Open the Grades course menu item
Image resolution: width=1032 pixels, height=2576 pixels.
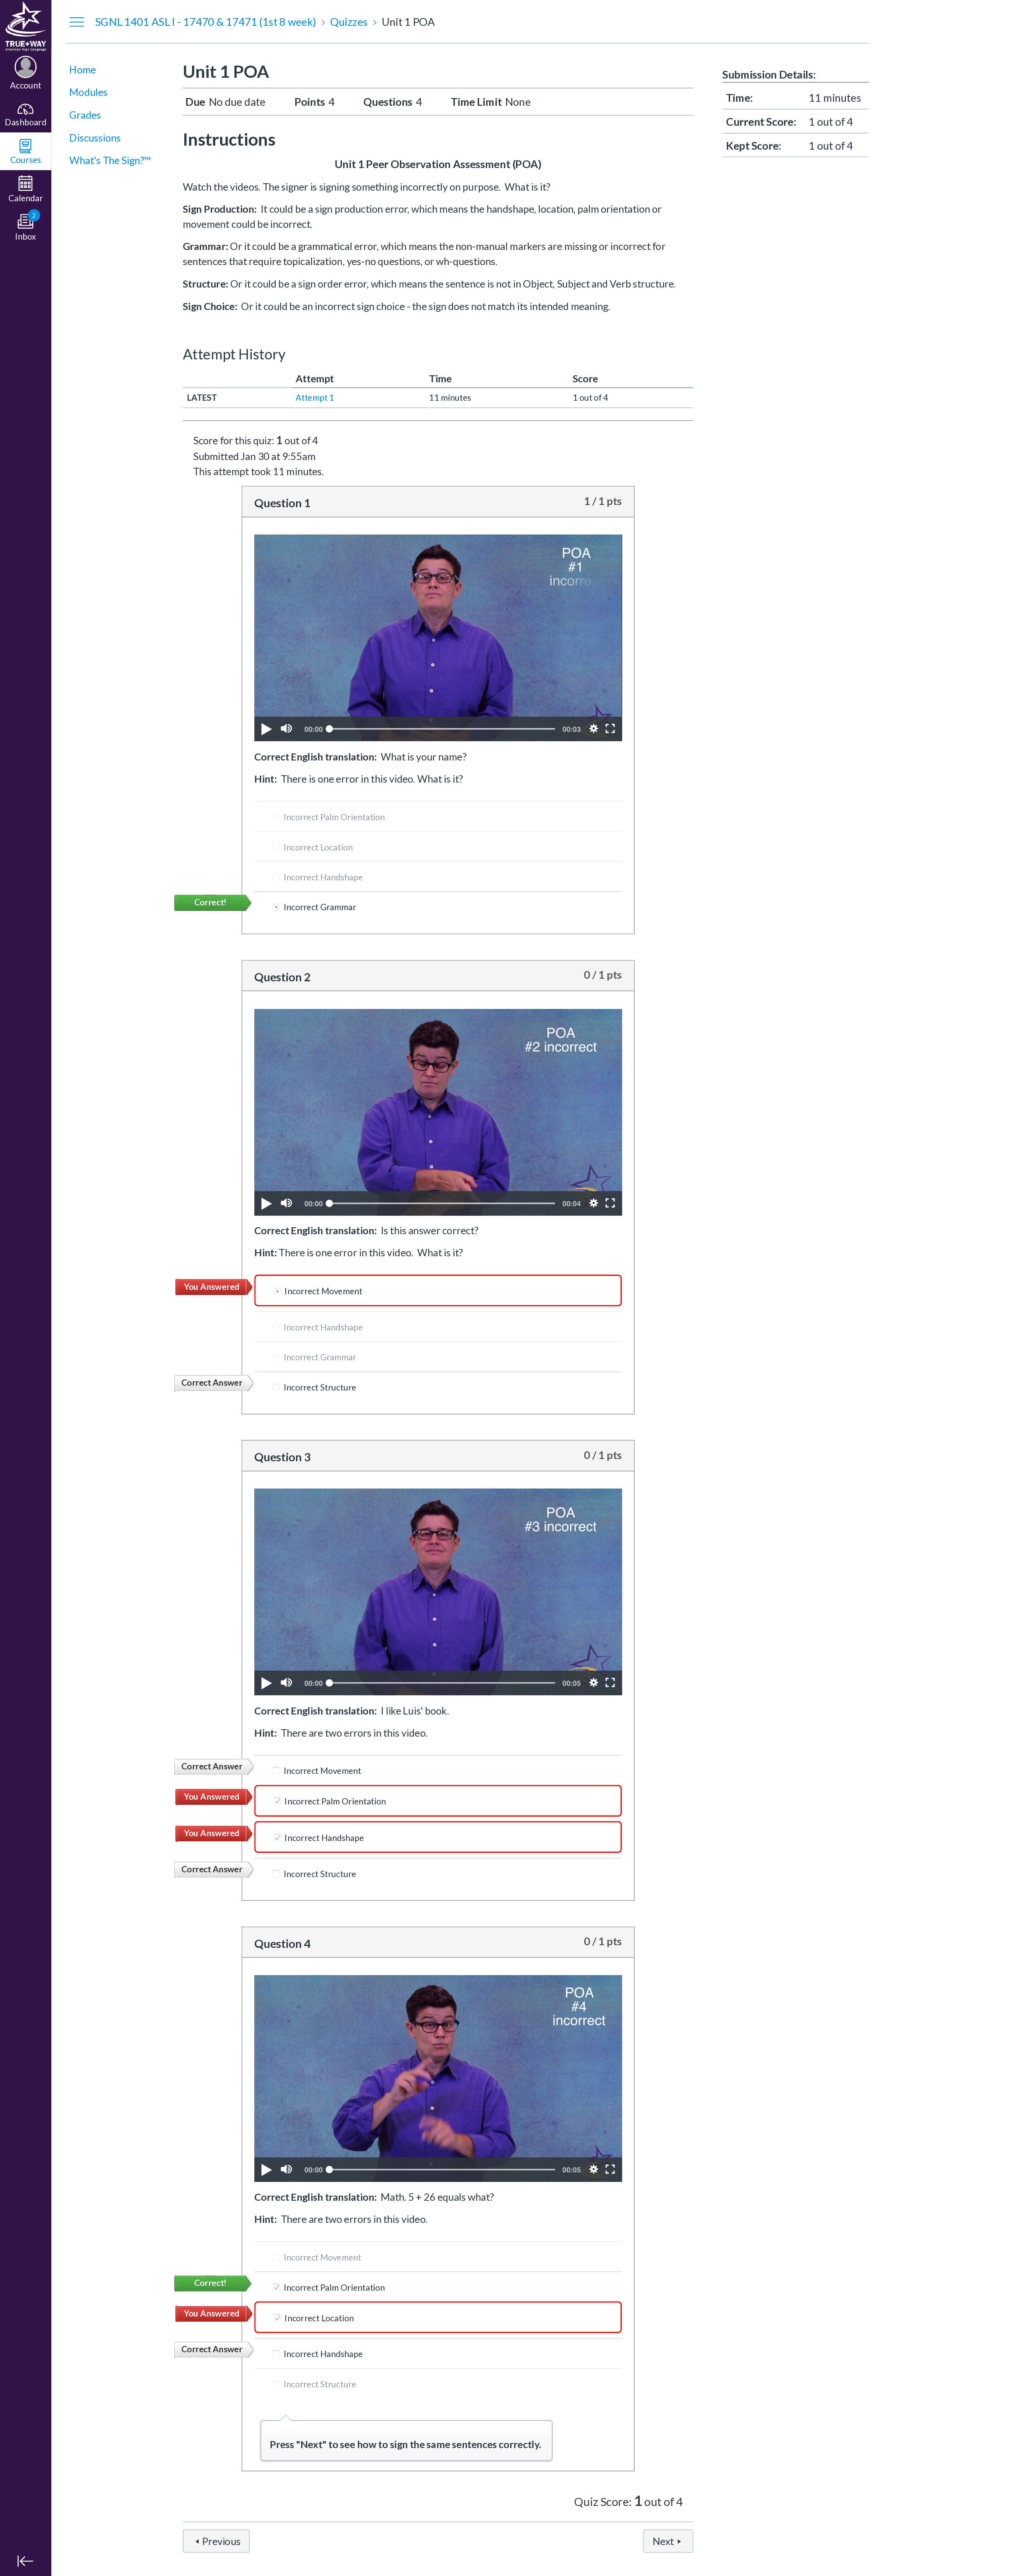[85, 115]
